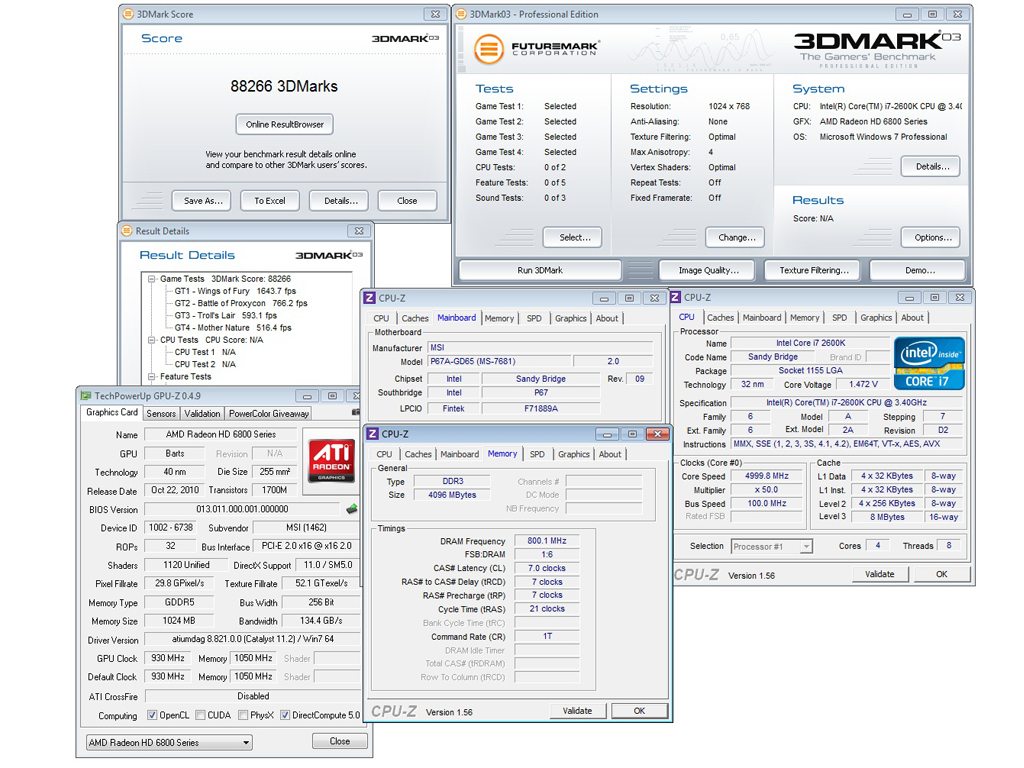Screen dimensions: 1024x768
Task: Click the 88266 3DMarks score text
Action: point(284,86)
